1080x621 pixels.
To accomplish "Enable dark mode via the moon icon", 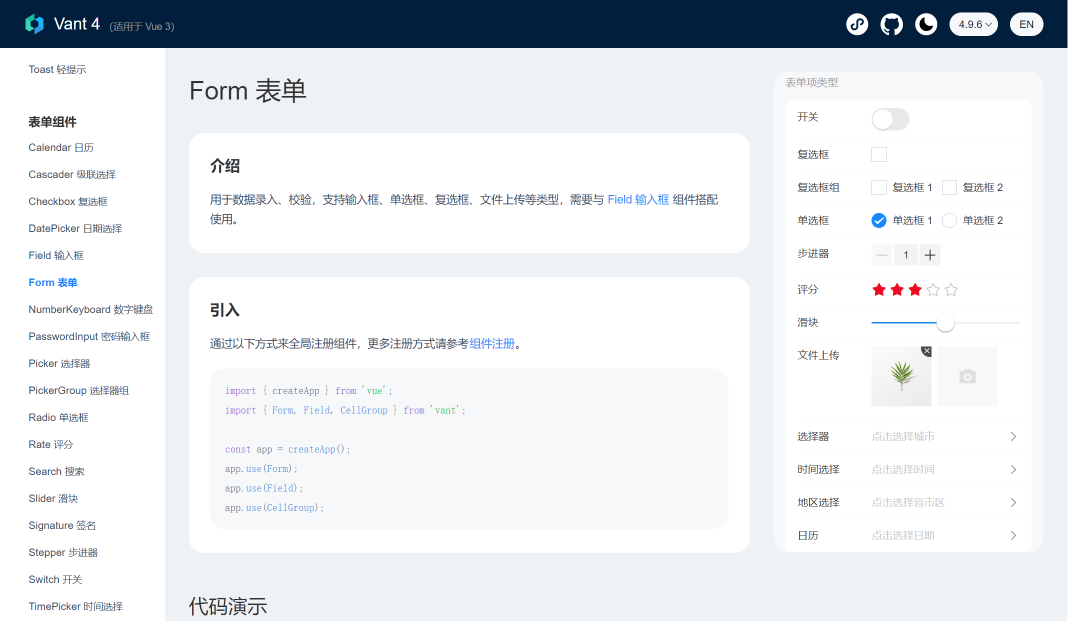I will point(925,23).
